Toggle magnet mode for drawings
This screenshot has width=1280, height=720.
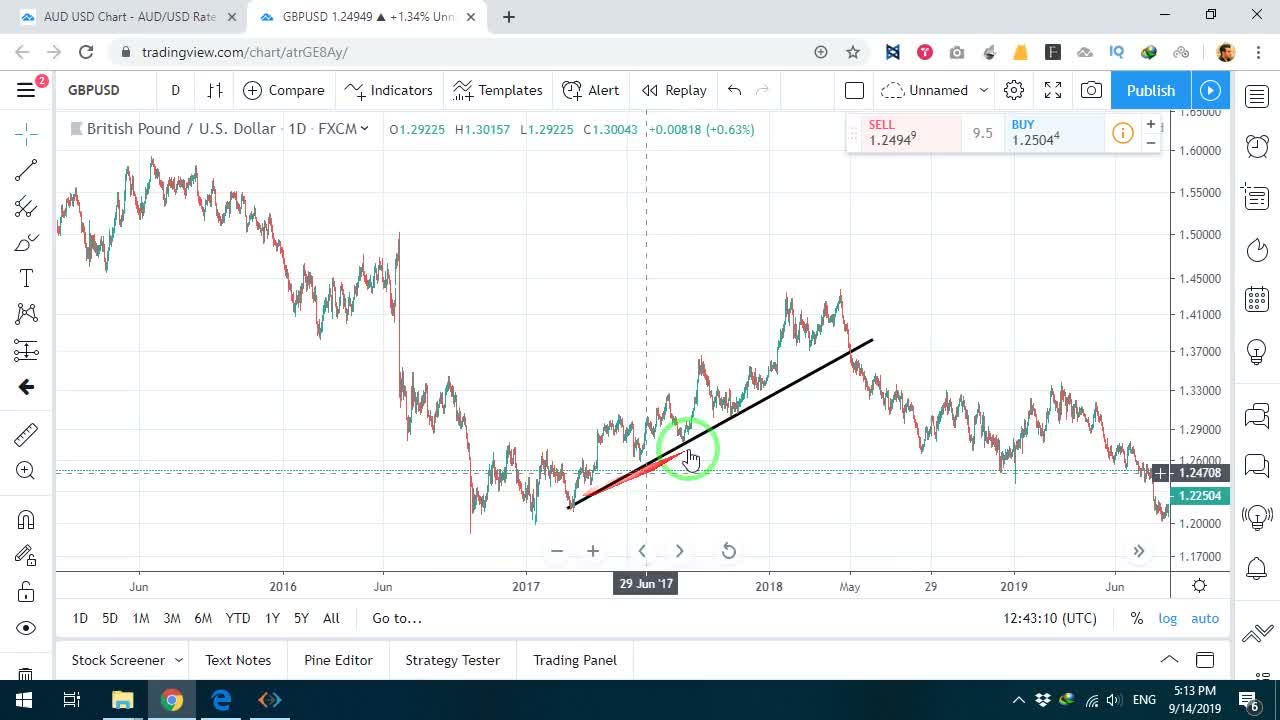[x=26, y=519]
